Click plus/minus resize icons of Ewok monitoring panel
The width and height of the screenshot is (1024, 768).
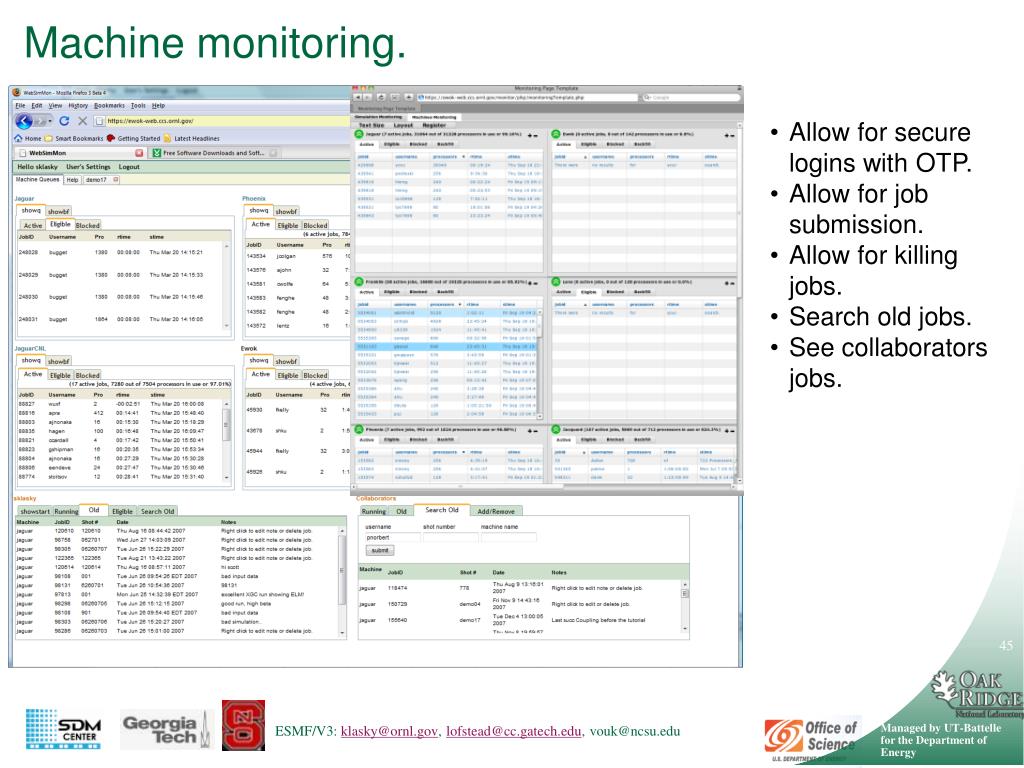coord(729,135)
